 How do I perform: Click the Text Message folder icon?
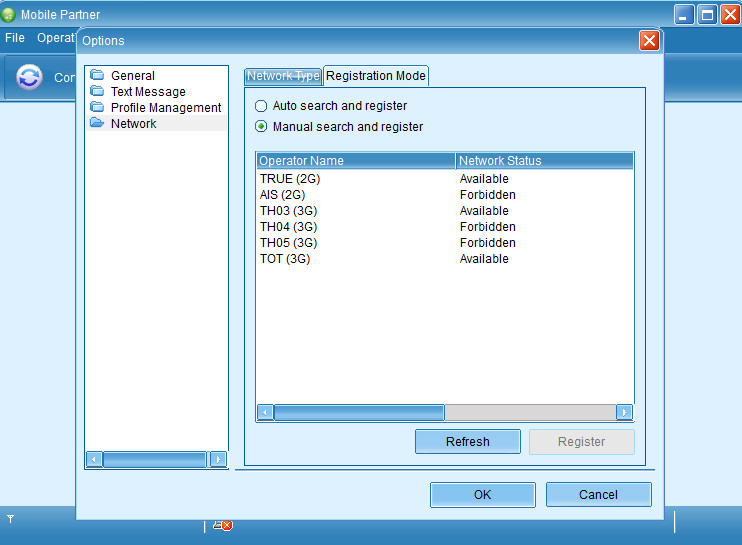(97, 91)
